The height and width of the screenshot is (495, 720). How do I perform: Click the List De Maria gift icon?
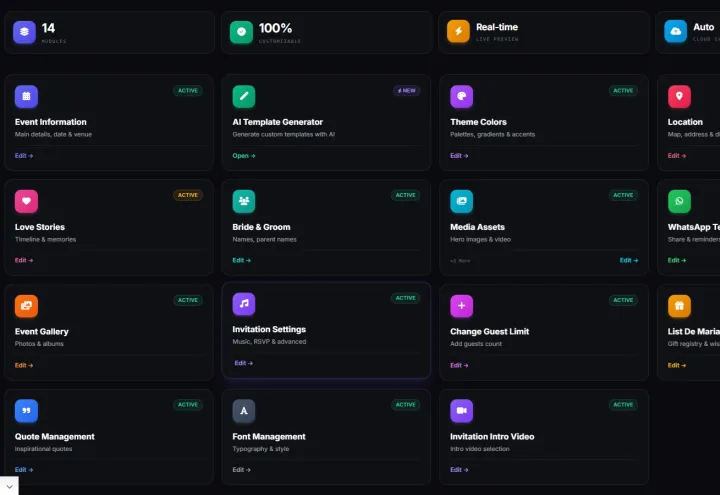pos(679,306)
